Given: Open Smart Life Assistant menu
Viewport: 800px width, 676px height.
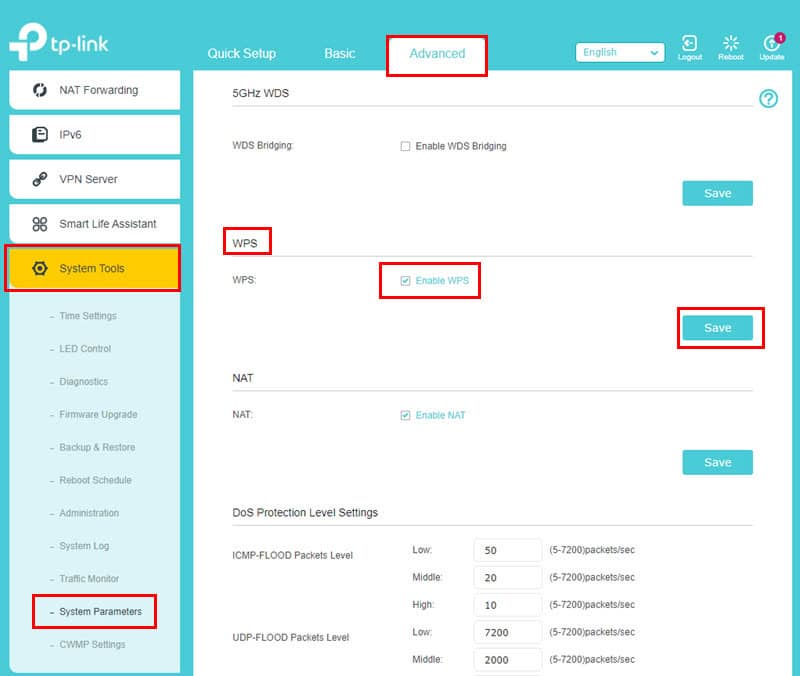Looking at the screenshot, I should click(x=95, y=224).
